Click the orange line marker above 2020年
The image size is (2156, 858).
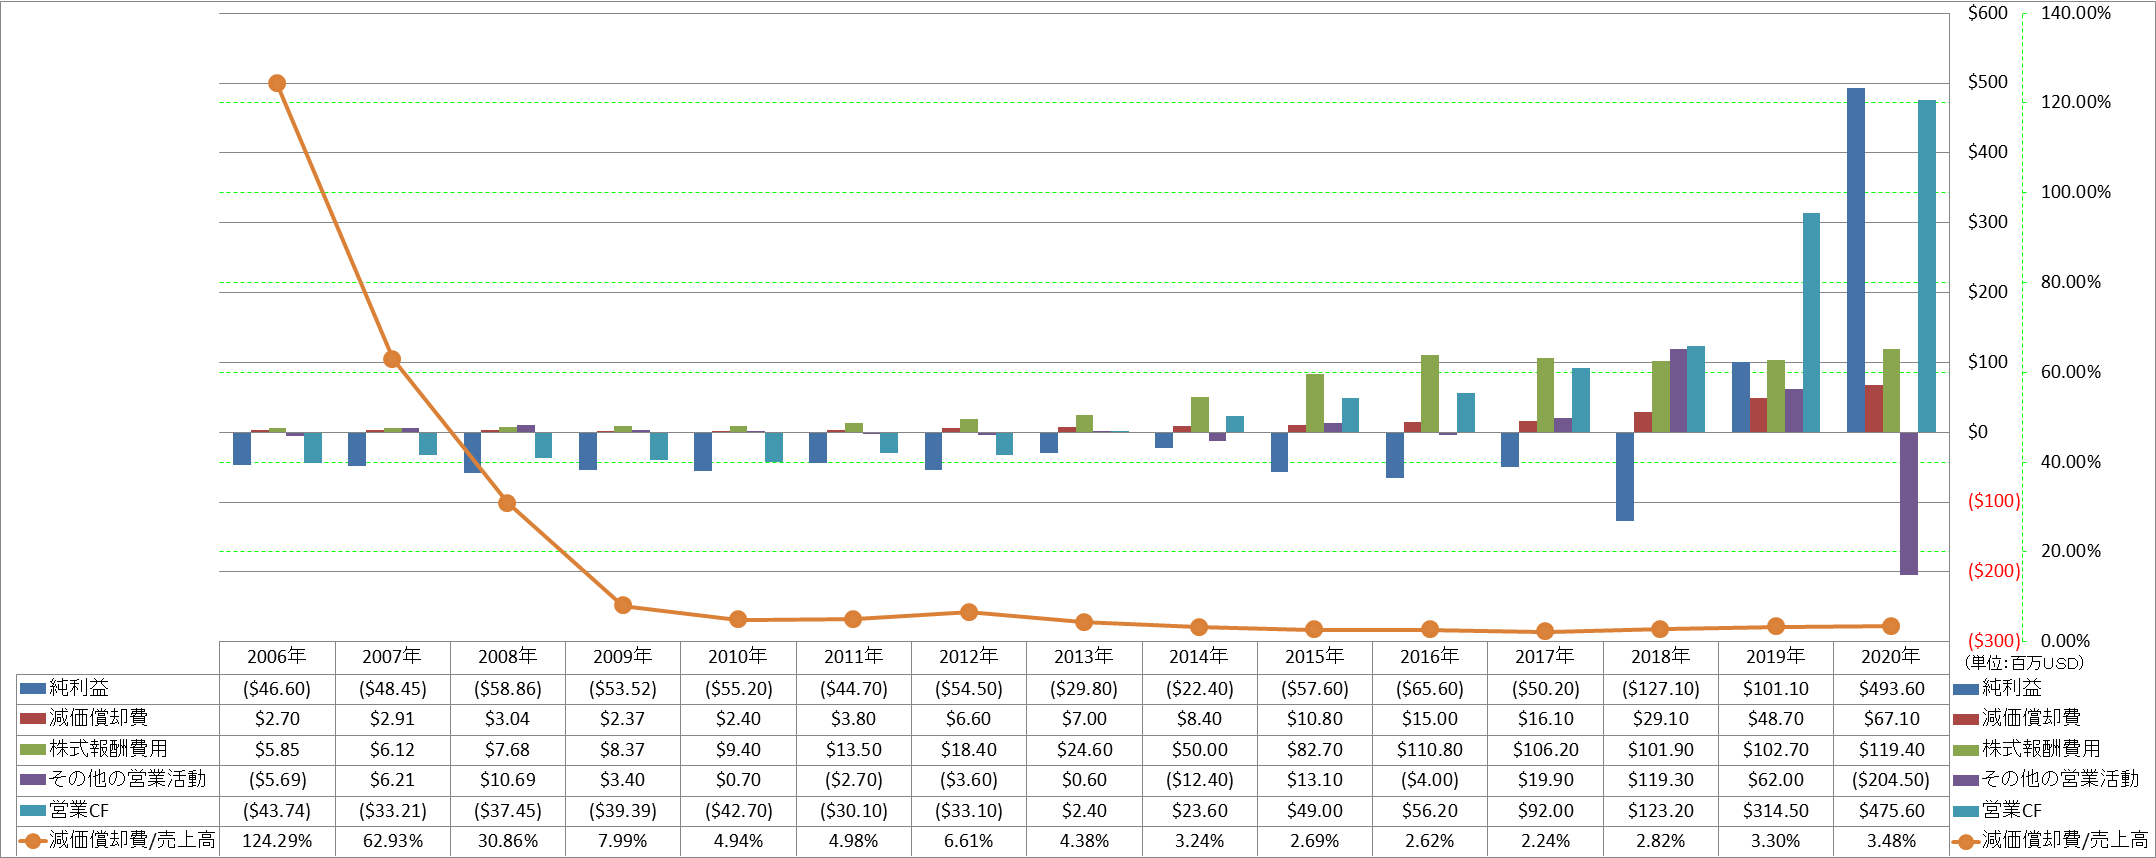1891,626
